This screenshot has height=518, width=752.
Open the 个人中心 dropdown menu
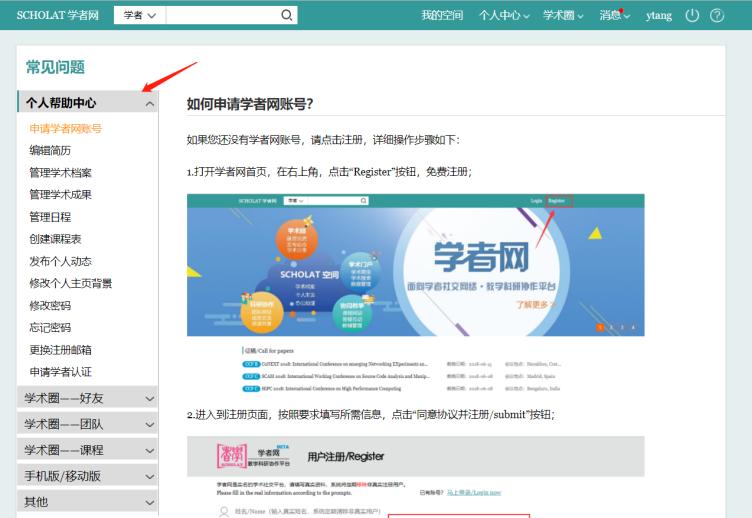[x=504, y=15]
